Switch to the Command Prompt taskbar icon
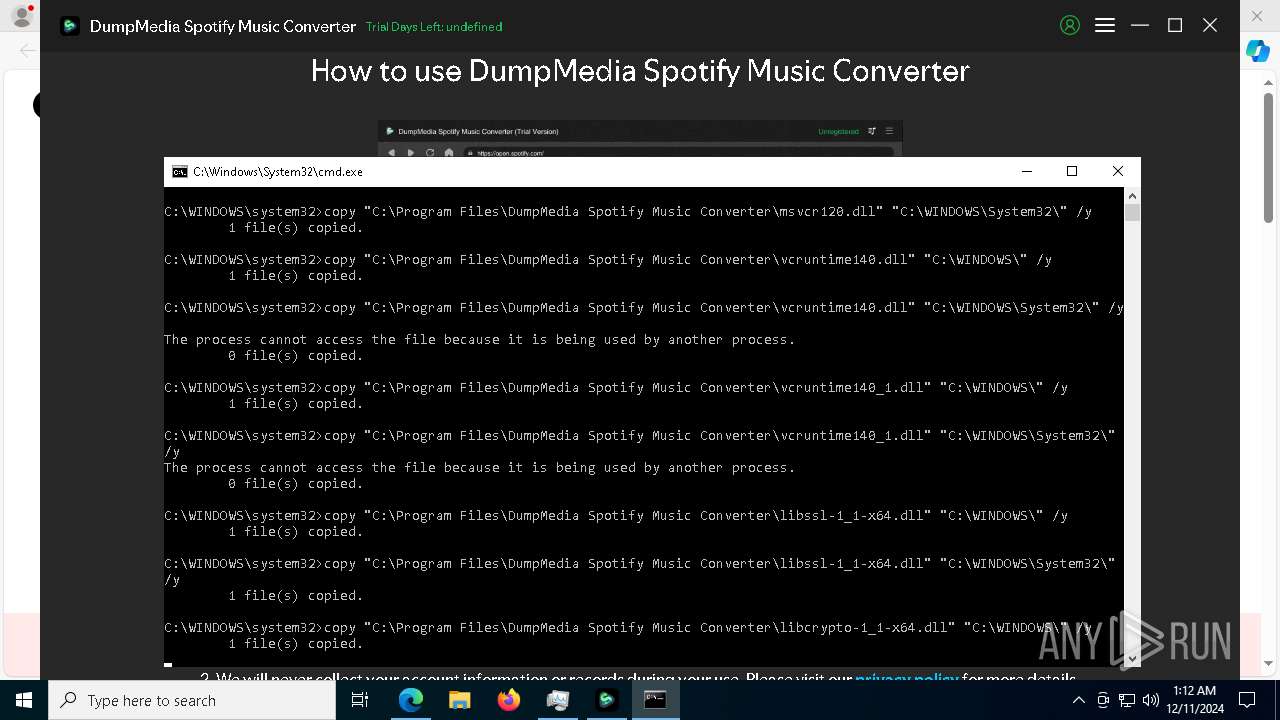The height and width of the screenshot is (720, 1280). (655, 700)
